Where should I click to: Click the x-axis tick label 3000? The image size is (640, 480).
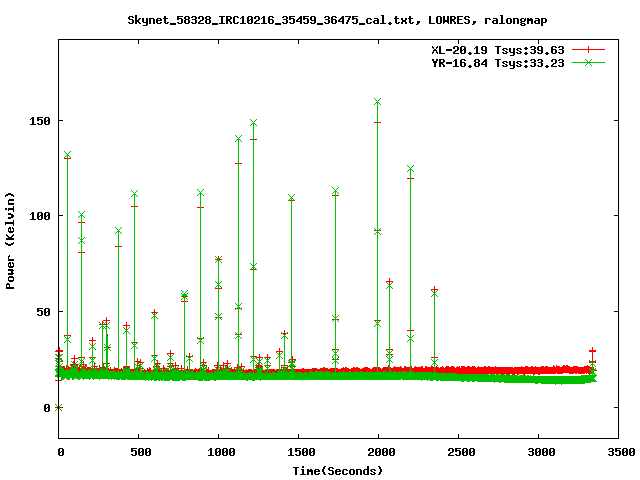[x=541, y=452]
